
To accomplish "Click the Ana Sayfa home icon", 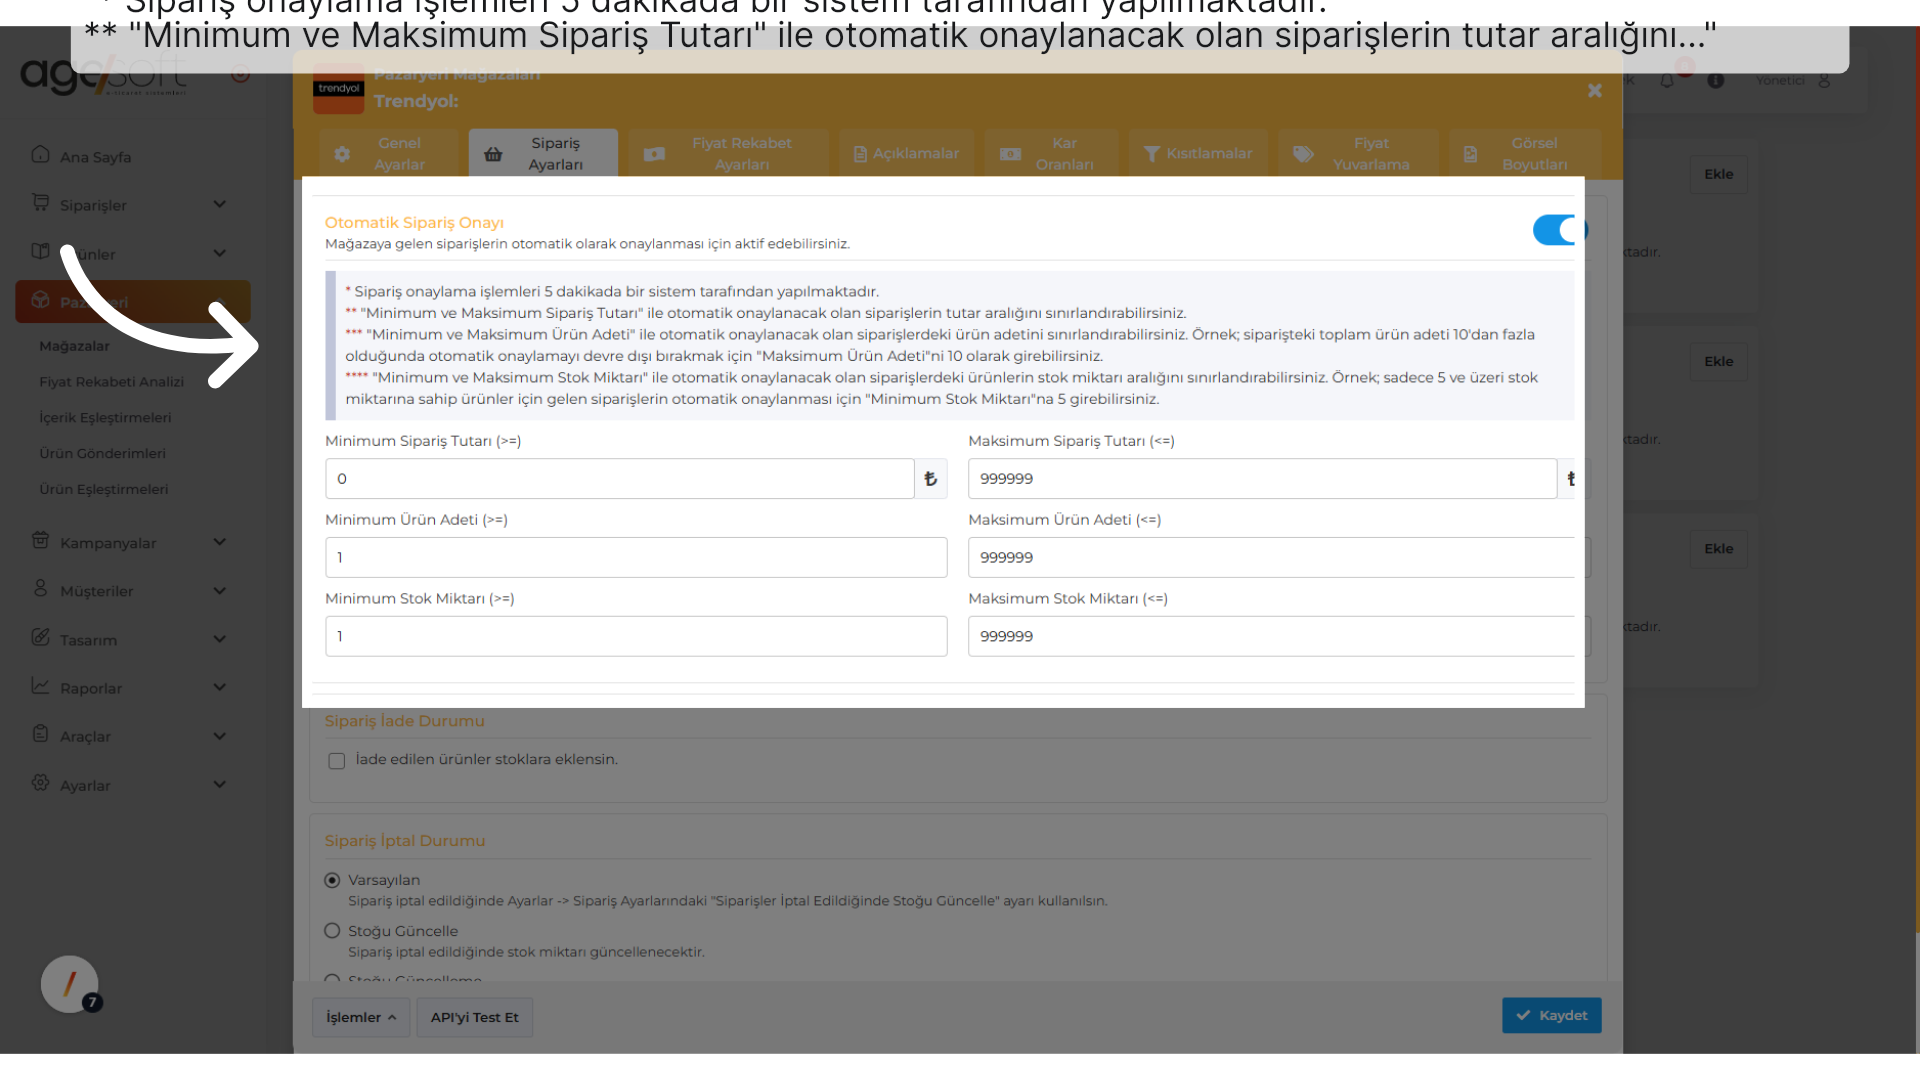I will [40, 154].
